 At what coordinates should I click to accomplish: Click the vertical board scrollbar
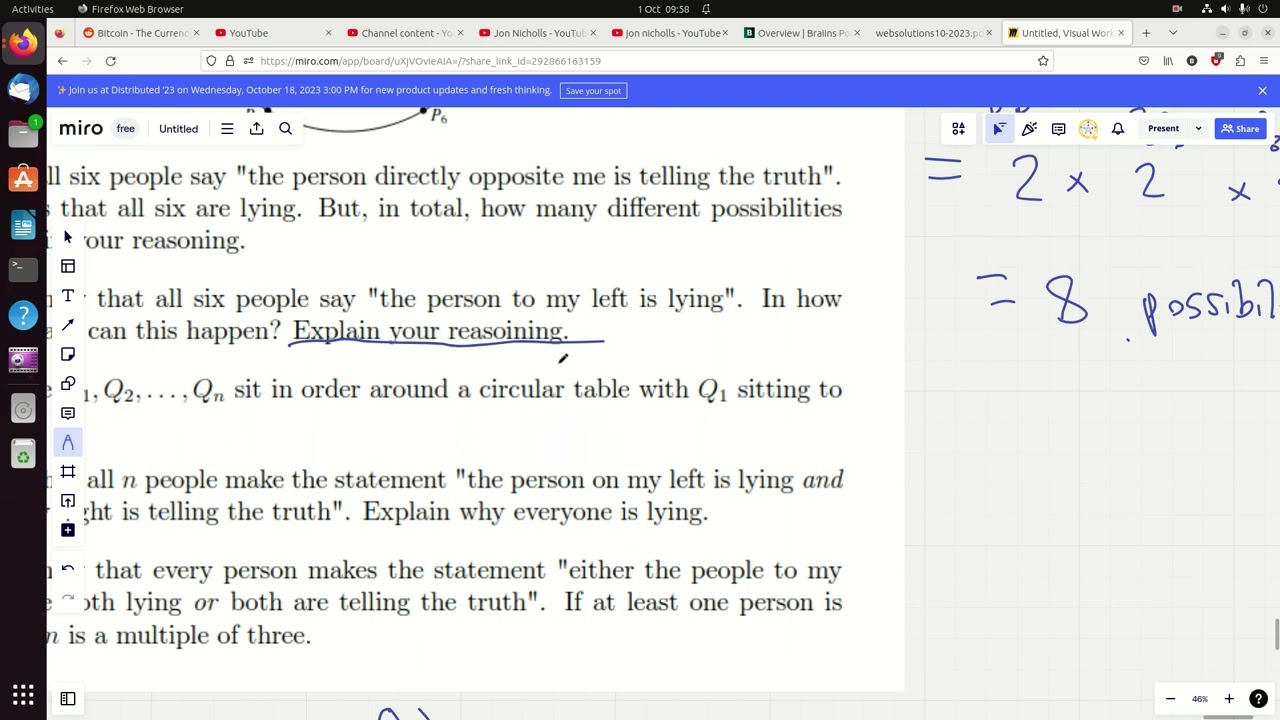1276,634
